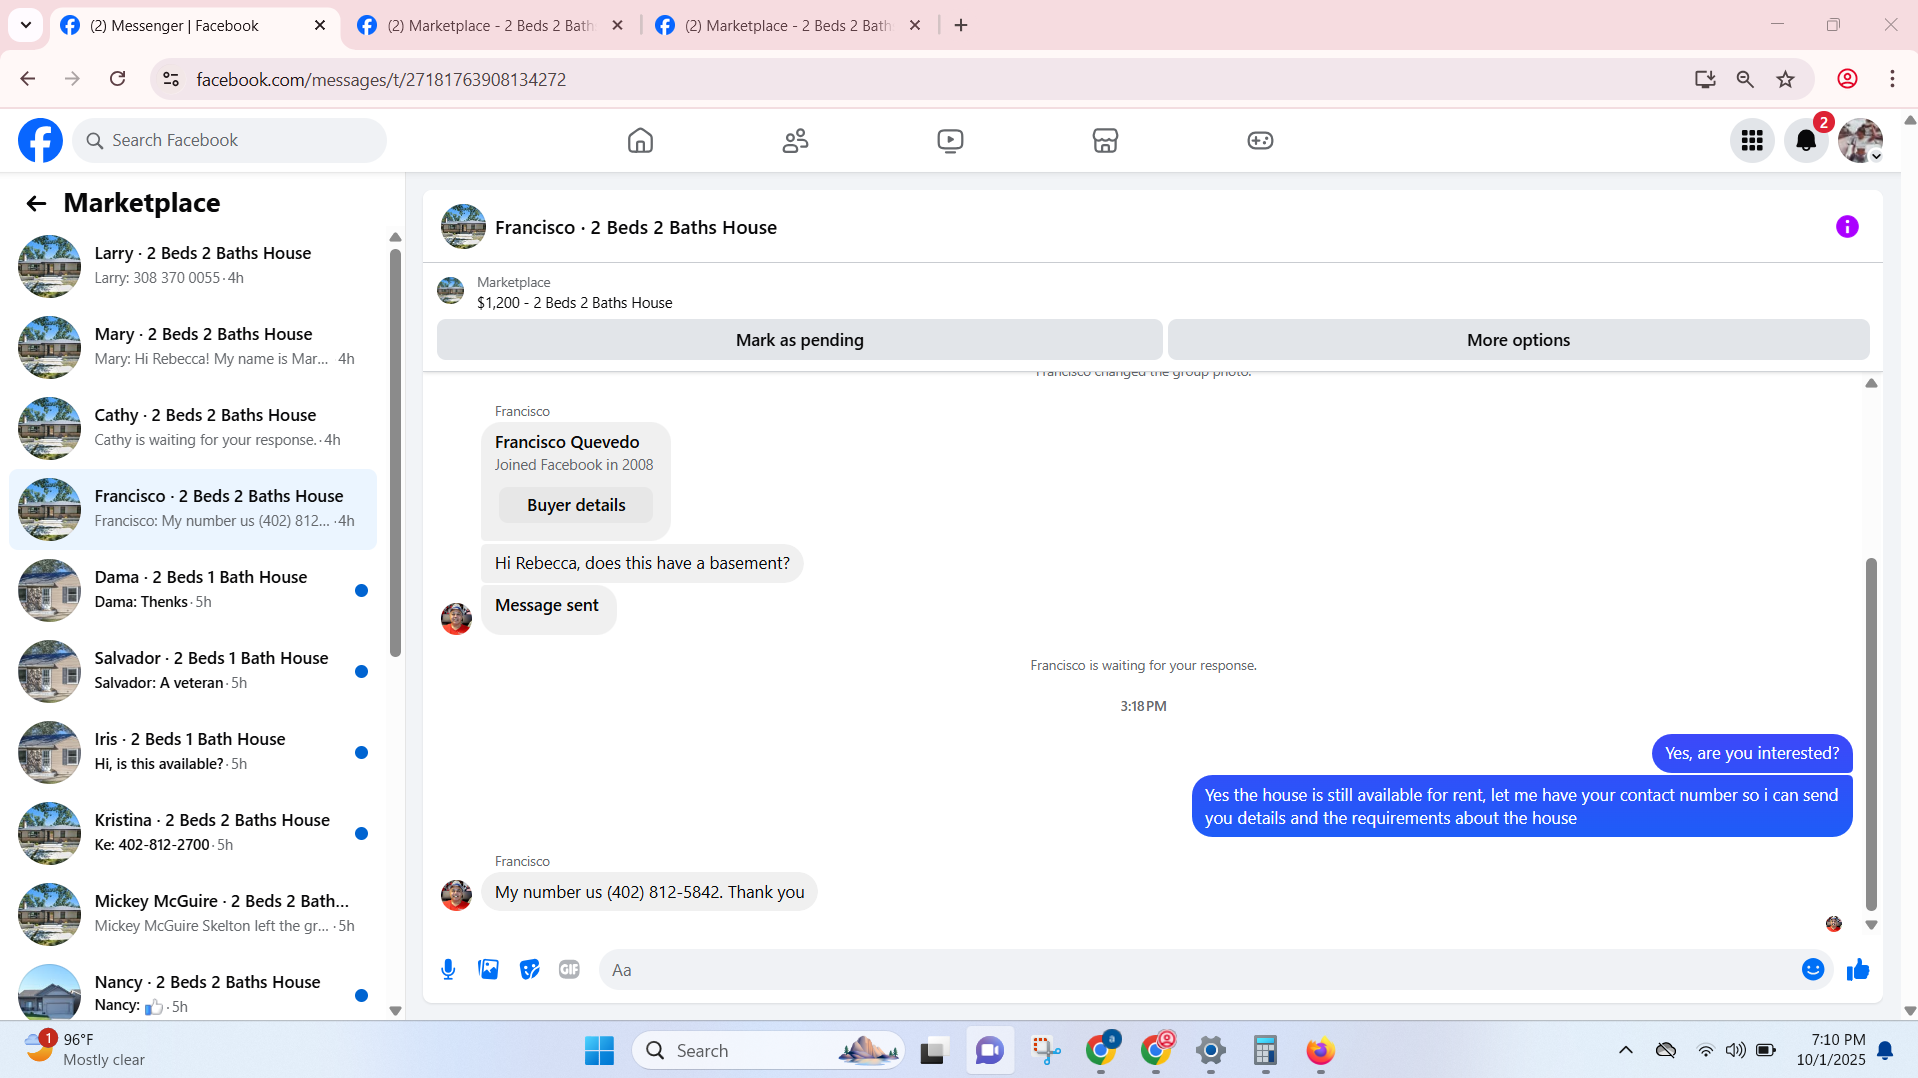Open Facebook Home icon

[x=640, y=141]
